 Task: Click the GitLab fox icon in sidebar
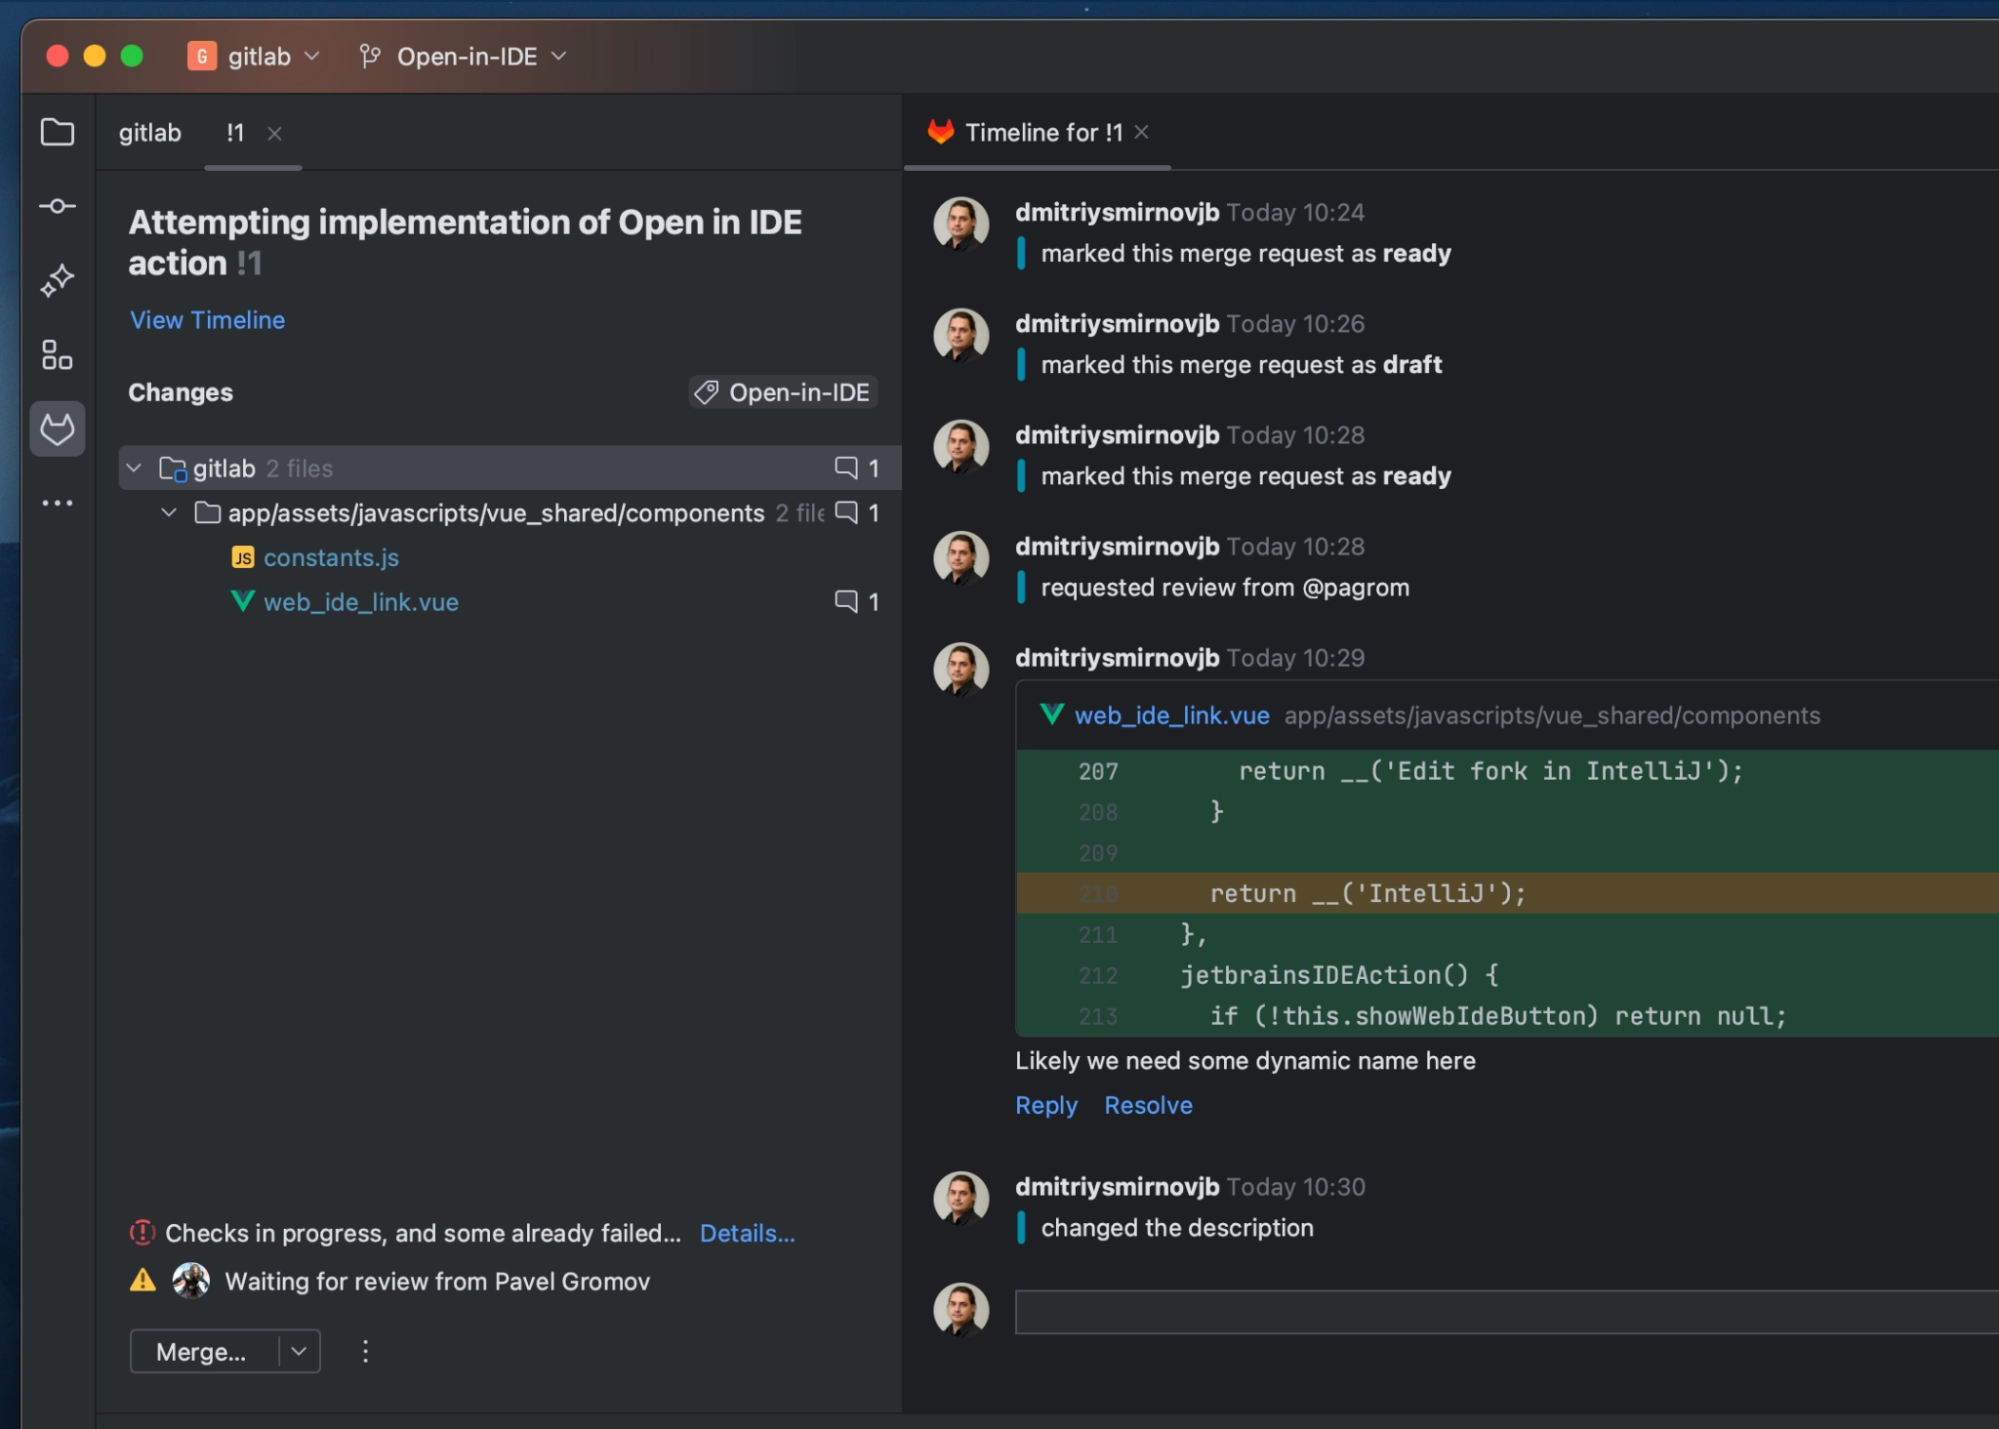(x=57, y=430)
